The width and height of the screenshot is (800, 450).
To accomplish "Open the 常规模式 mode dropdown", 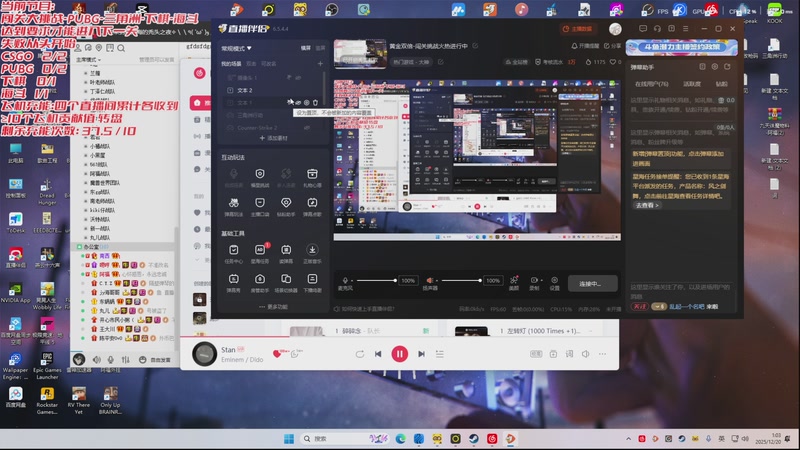I will click(236, 48).
